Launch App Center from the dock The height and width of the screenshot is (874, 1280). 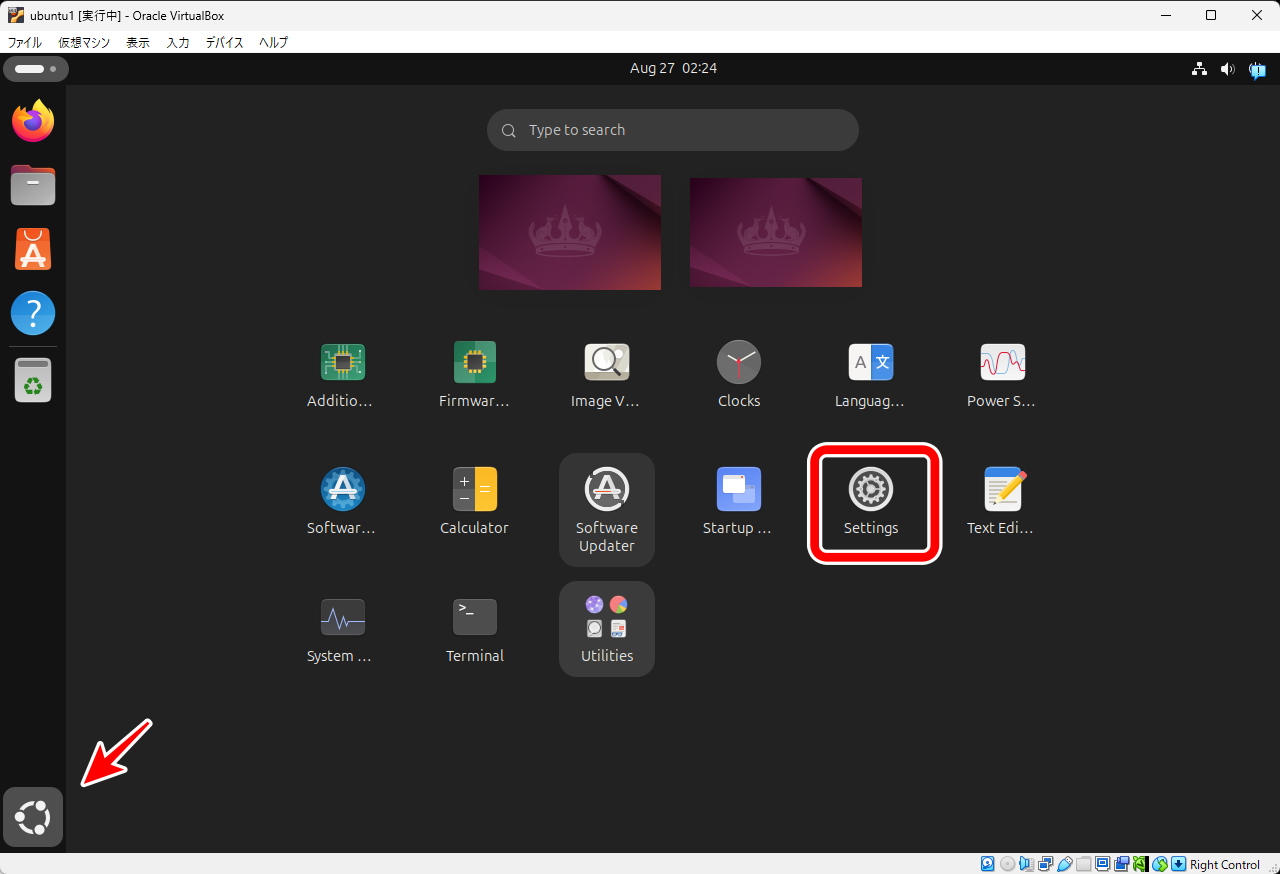coord(33,249)
